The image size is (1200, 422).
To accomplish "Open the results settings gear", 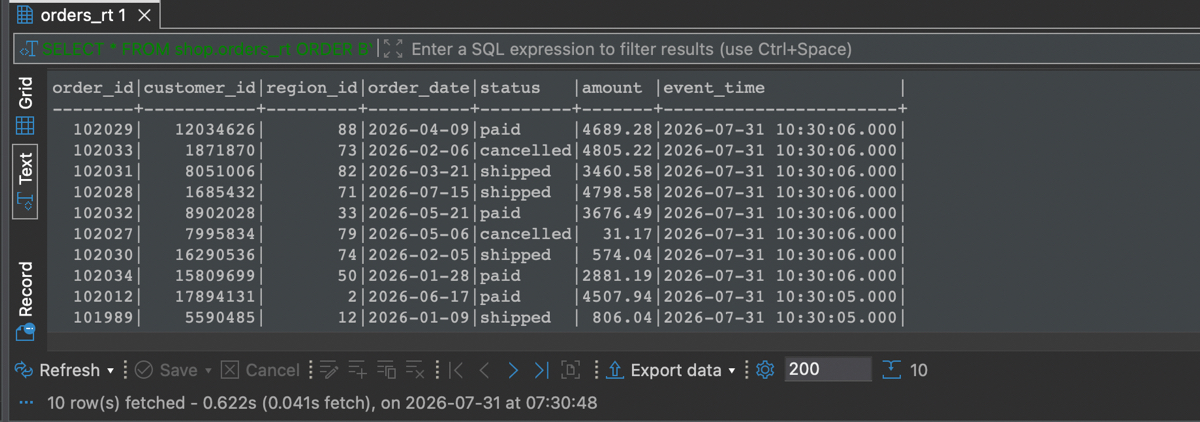I will 766,370.
